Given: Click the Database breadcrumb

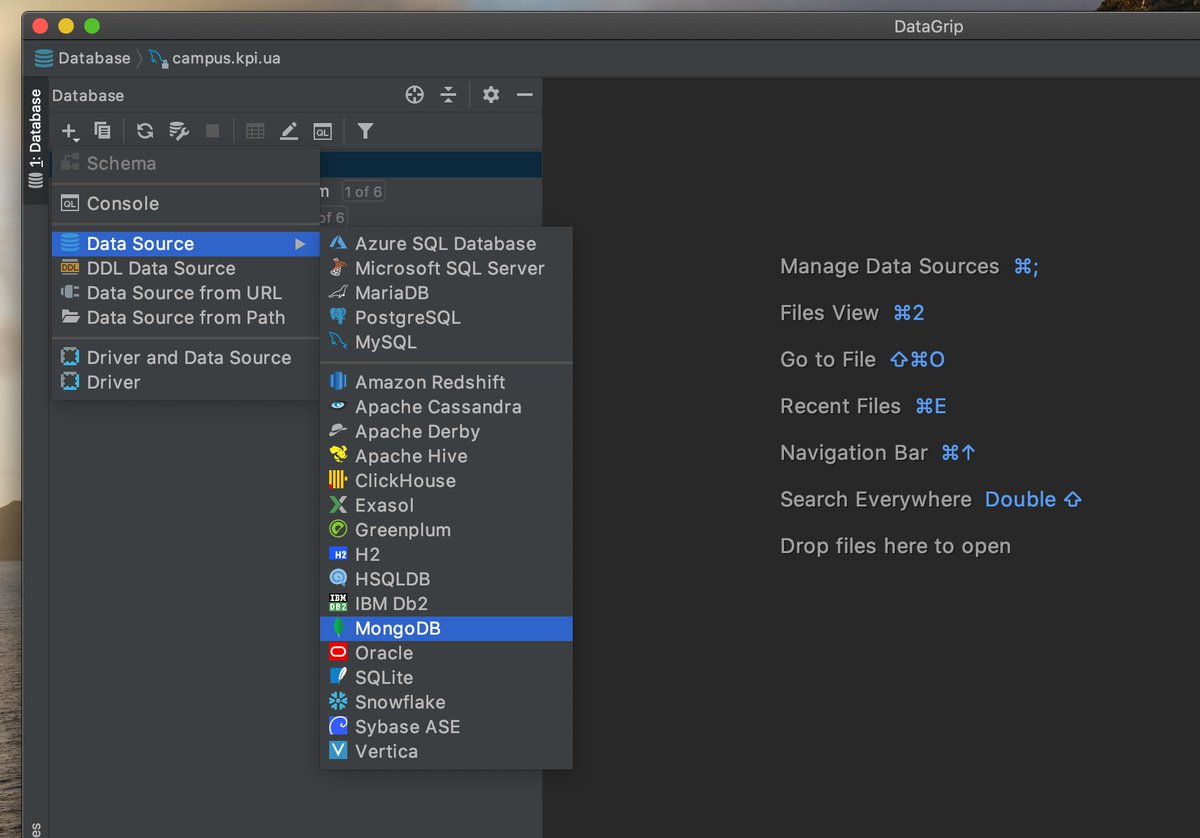Looking at the screenshot, I should 83,58.
